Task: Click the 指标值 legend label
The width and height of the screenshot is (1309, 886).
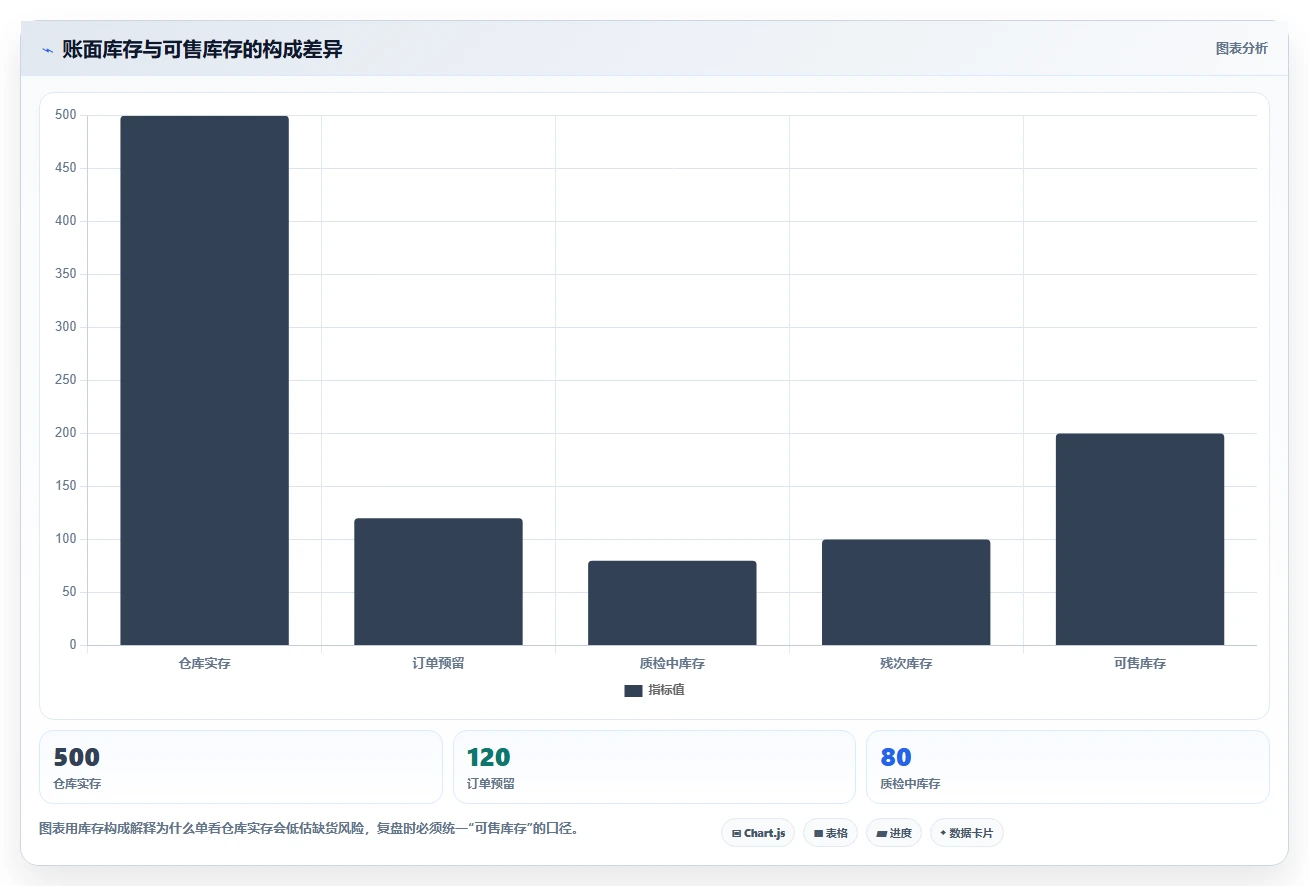Action: click(x=666, y=691)
